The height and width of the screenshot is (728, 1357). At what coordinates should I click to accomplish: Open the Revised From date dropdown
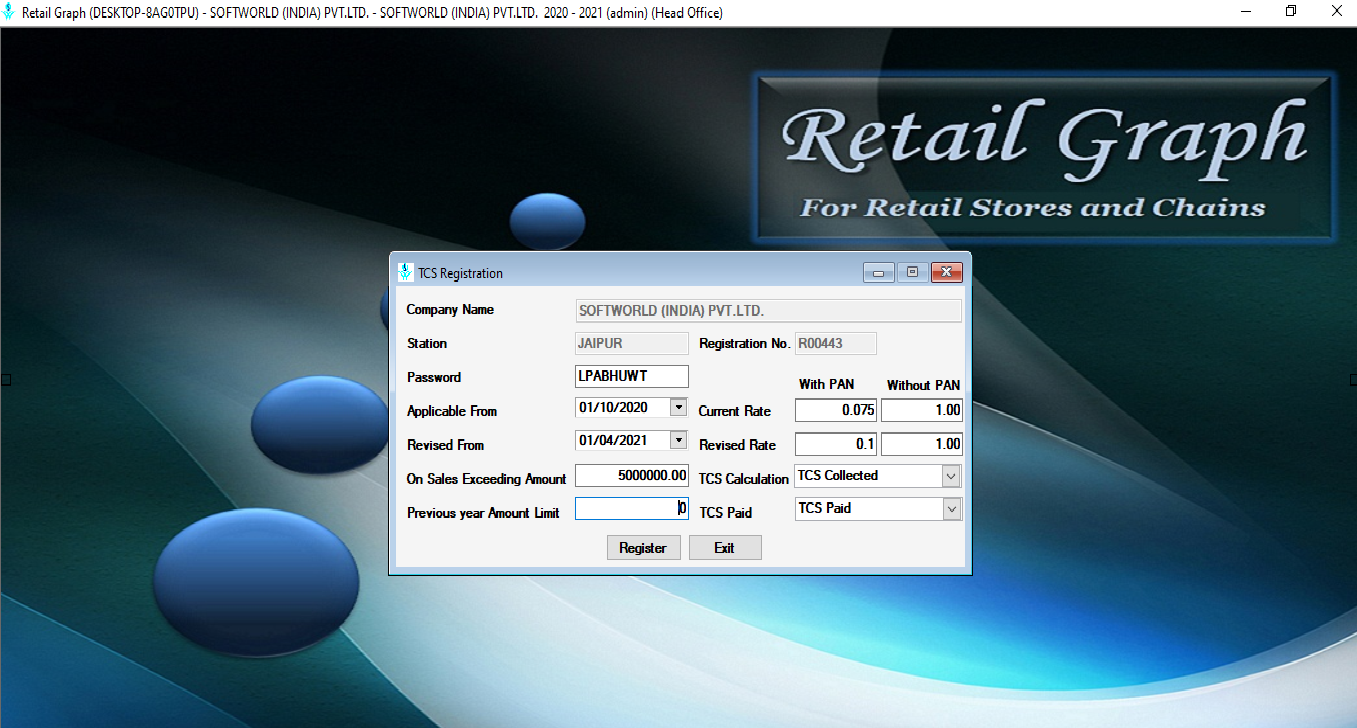[679, 440]
